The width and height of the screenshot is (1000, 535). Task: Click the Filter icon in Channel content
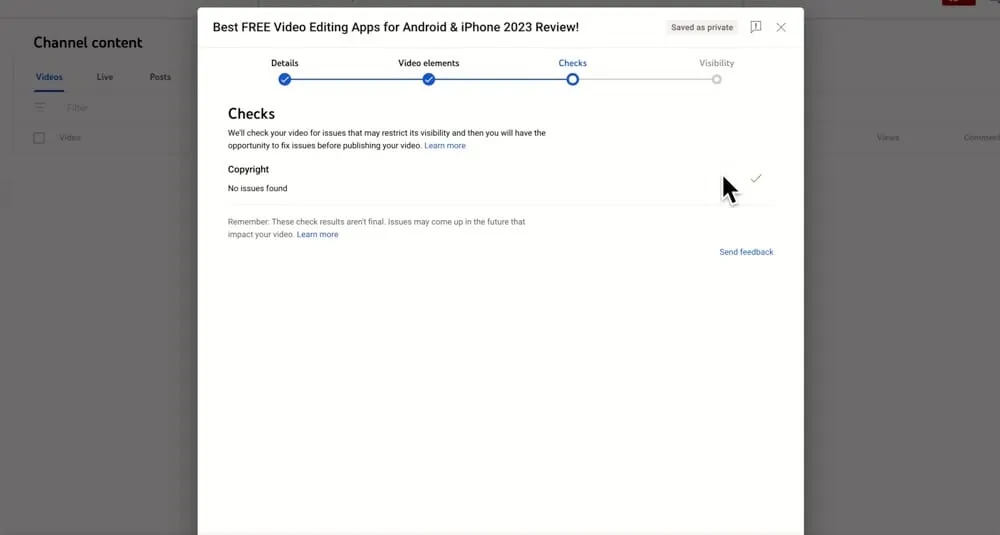[x=40, y=107]
